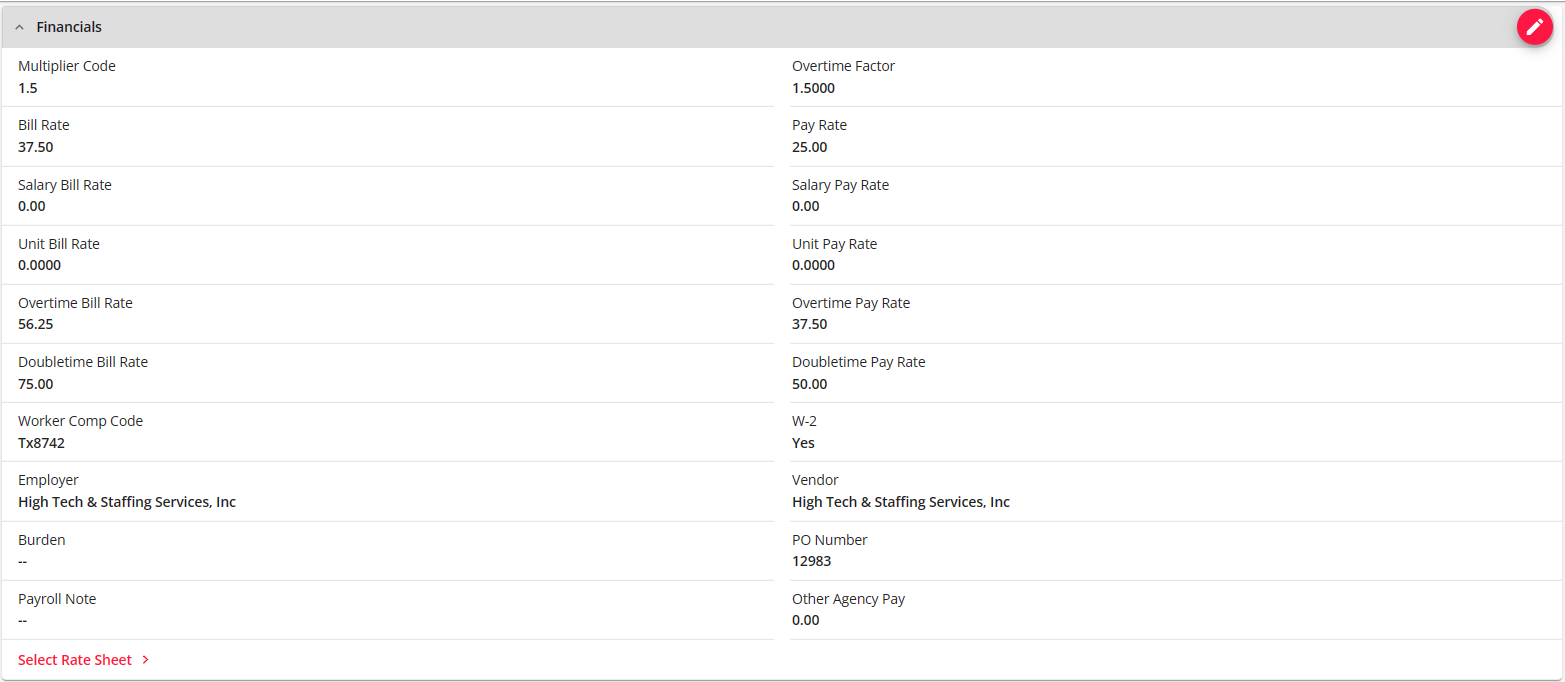
Task: Click the Bill Rate value 37.50
Action: pos(36,147)
